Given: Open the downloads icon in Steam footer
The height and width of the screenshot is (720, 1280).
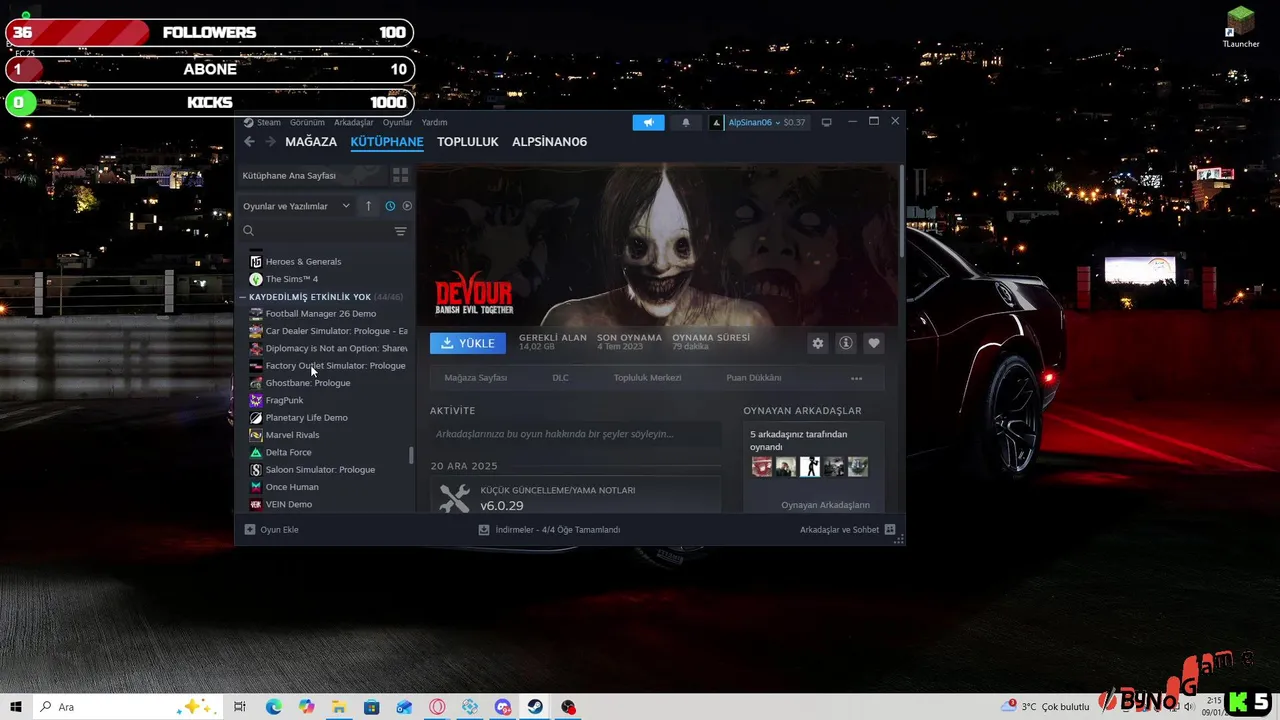Looking at the screenshot, I should coord(484,530).
